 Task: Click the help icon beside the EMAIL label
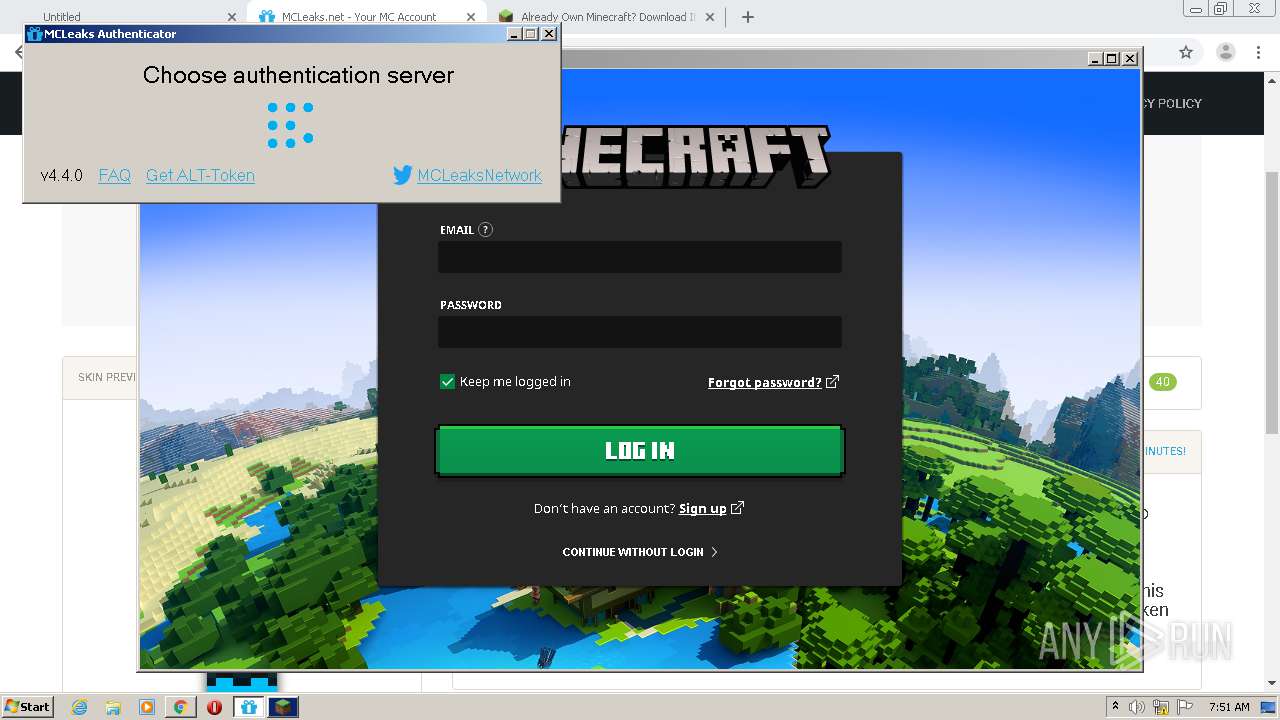point(485,229)
